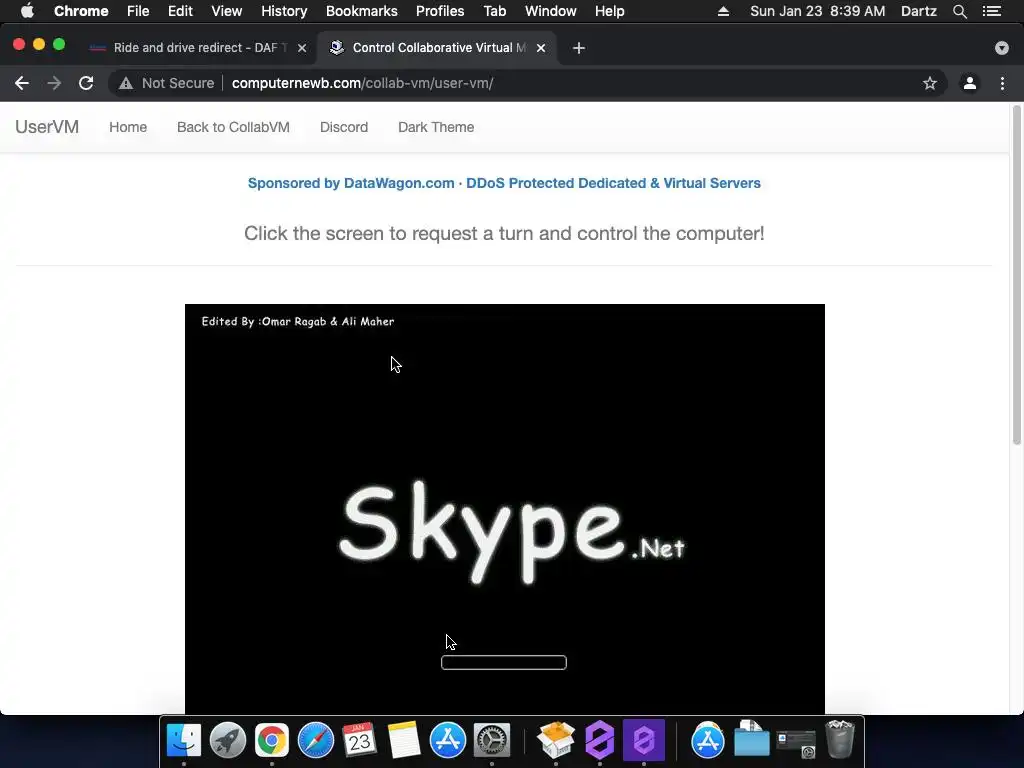Click the Apple menu icon
This screenshot has width=1024, height=768.
27,11
